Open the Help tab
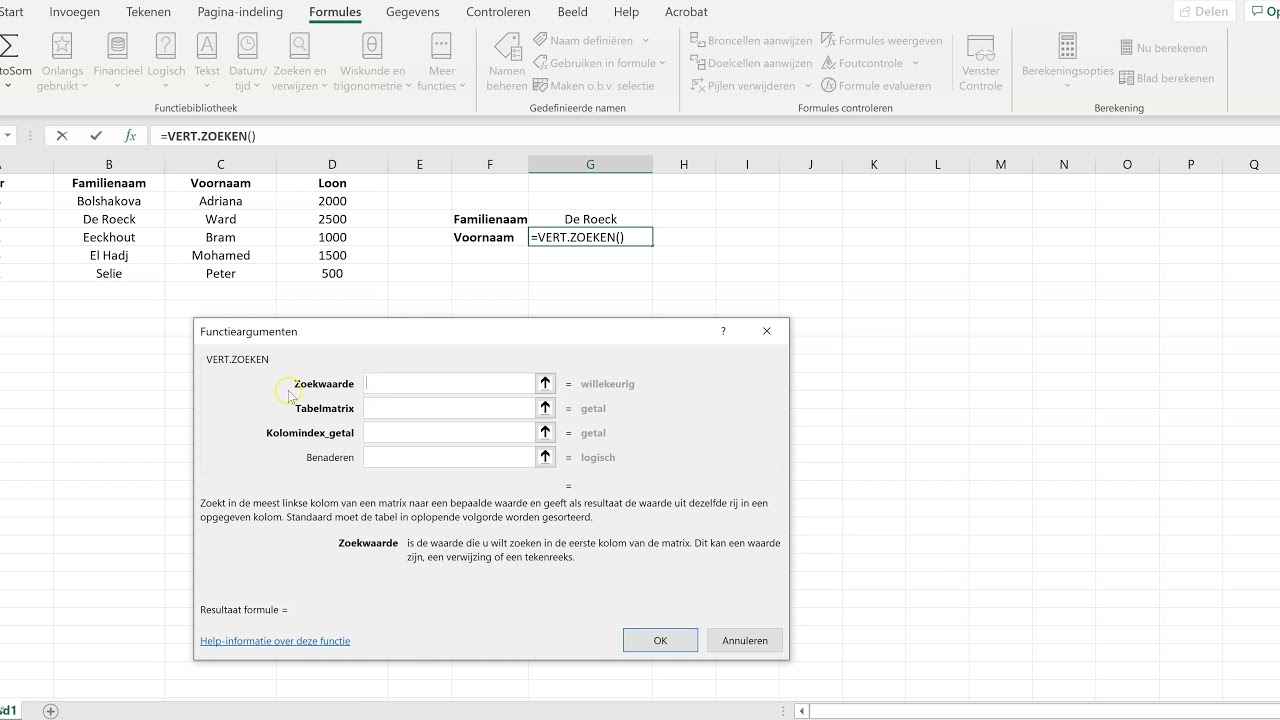1280x720 pixels. click(x=626, y=12)
